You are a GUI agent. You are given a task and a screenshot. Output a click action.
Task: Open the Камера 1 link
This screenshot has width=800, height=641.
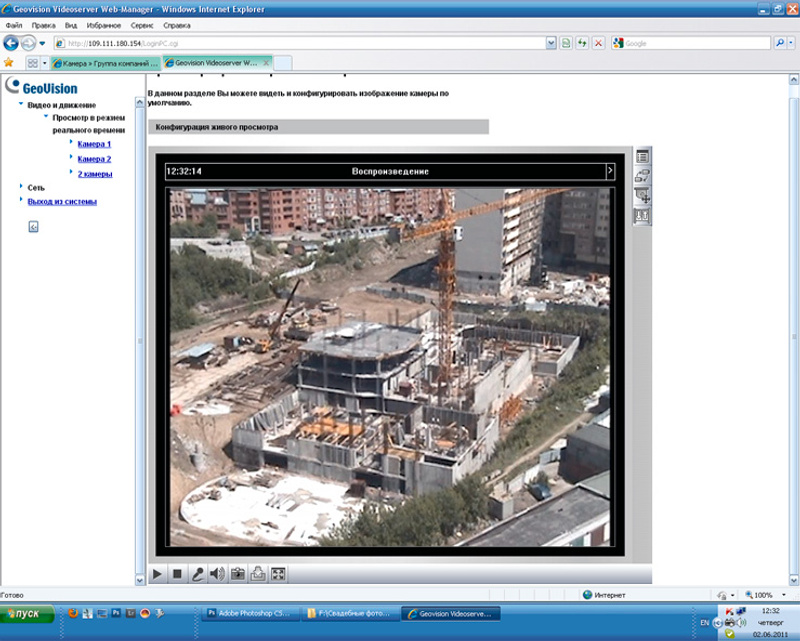tap(94, 144)
